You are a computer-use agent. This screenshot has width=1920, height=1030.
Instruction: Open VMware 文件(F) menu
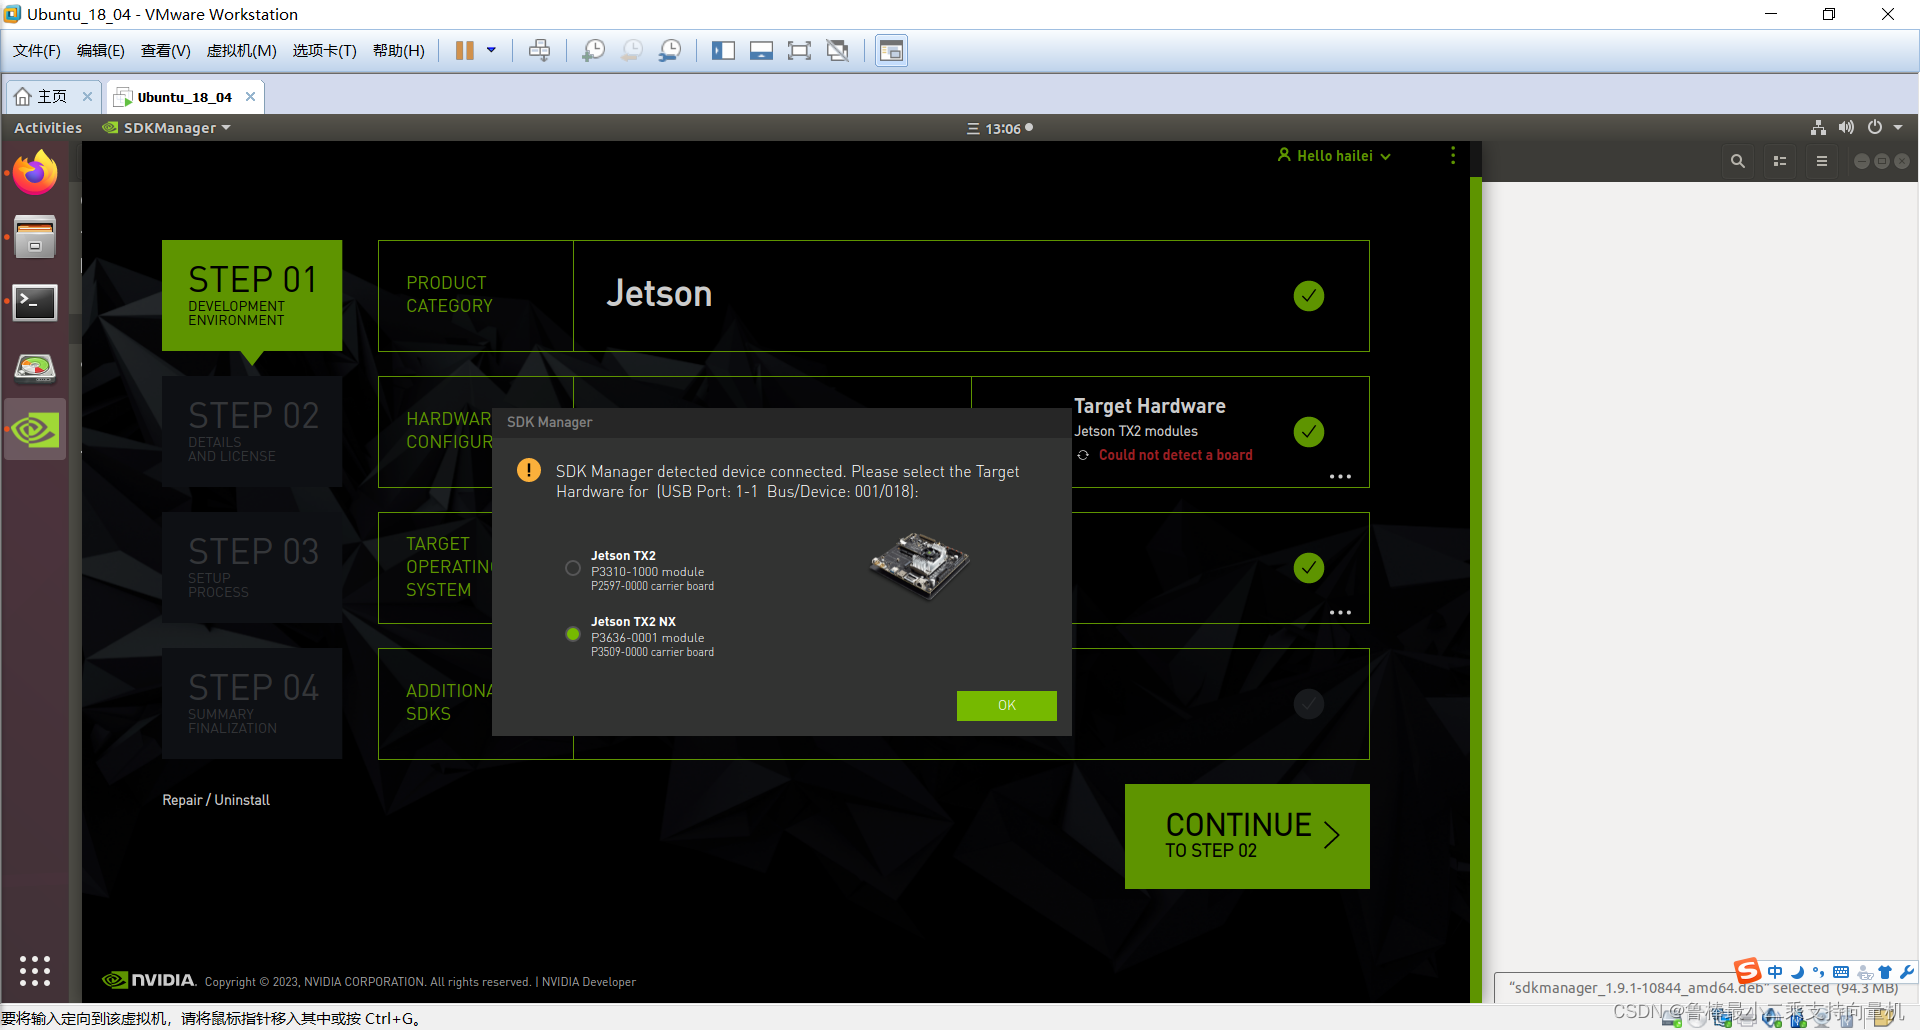click(x=37, y=51)
